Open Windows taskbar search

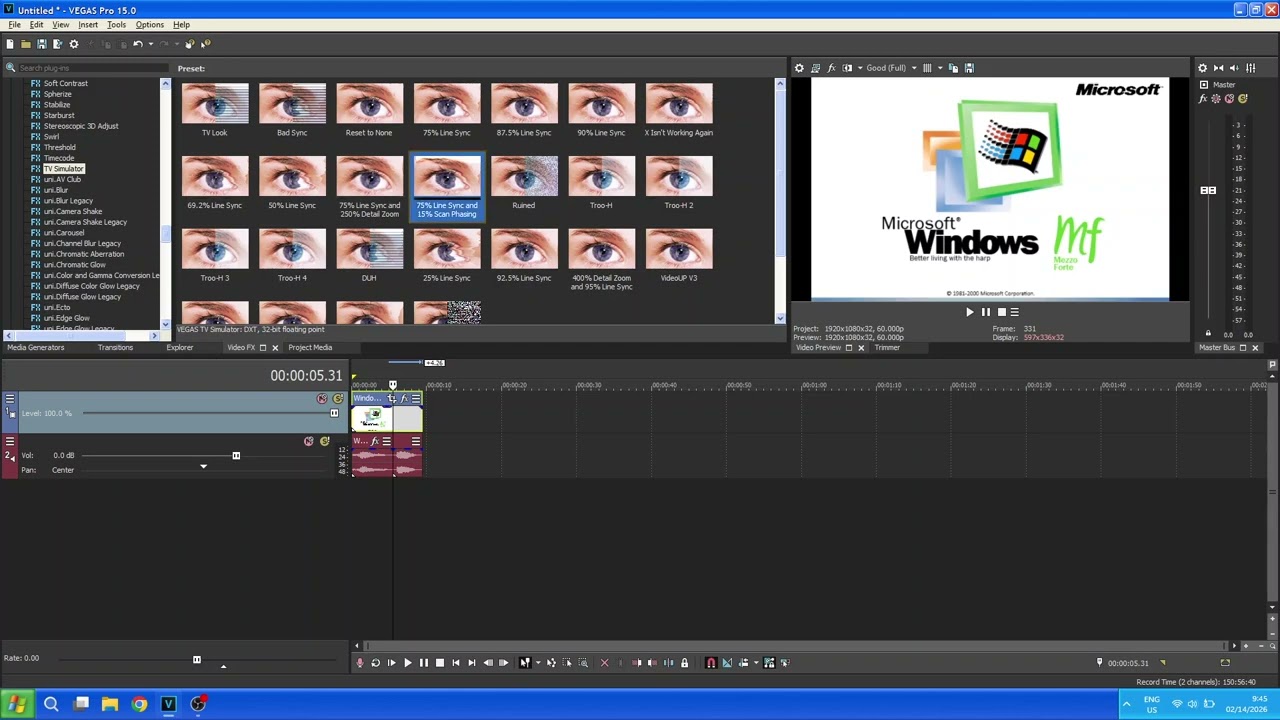pyautogui.click(x=51, y=704)
